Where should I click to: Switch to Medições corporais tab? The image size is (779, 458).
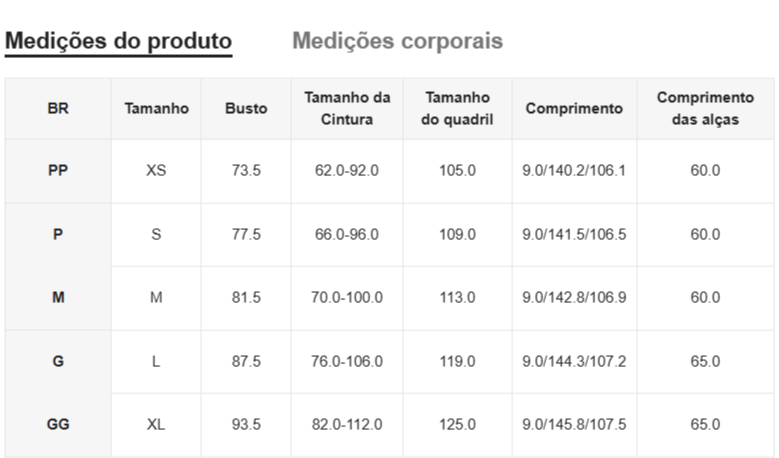point(397,41)
